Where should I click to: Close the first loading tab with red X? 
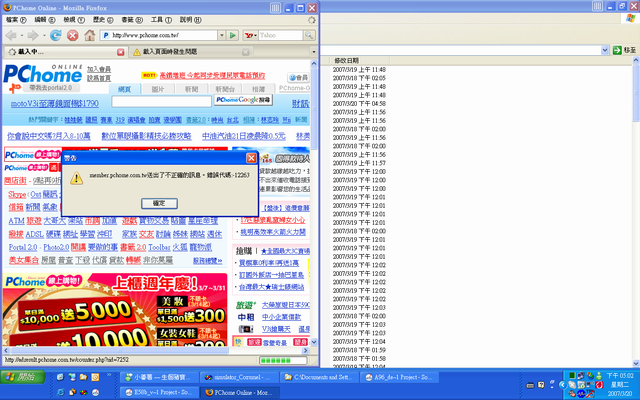point(121,51)
